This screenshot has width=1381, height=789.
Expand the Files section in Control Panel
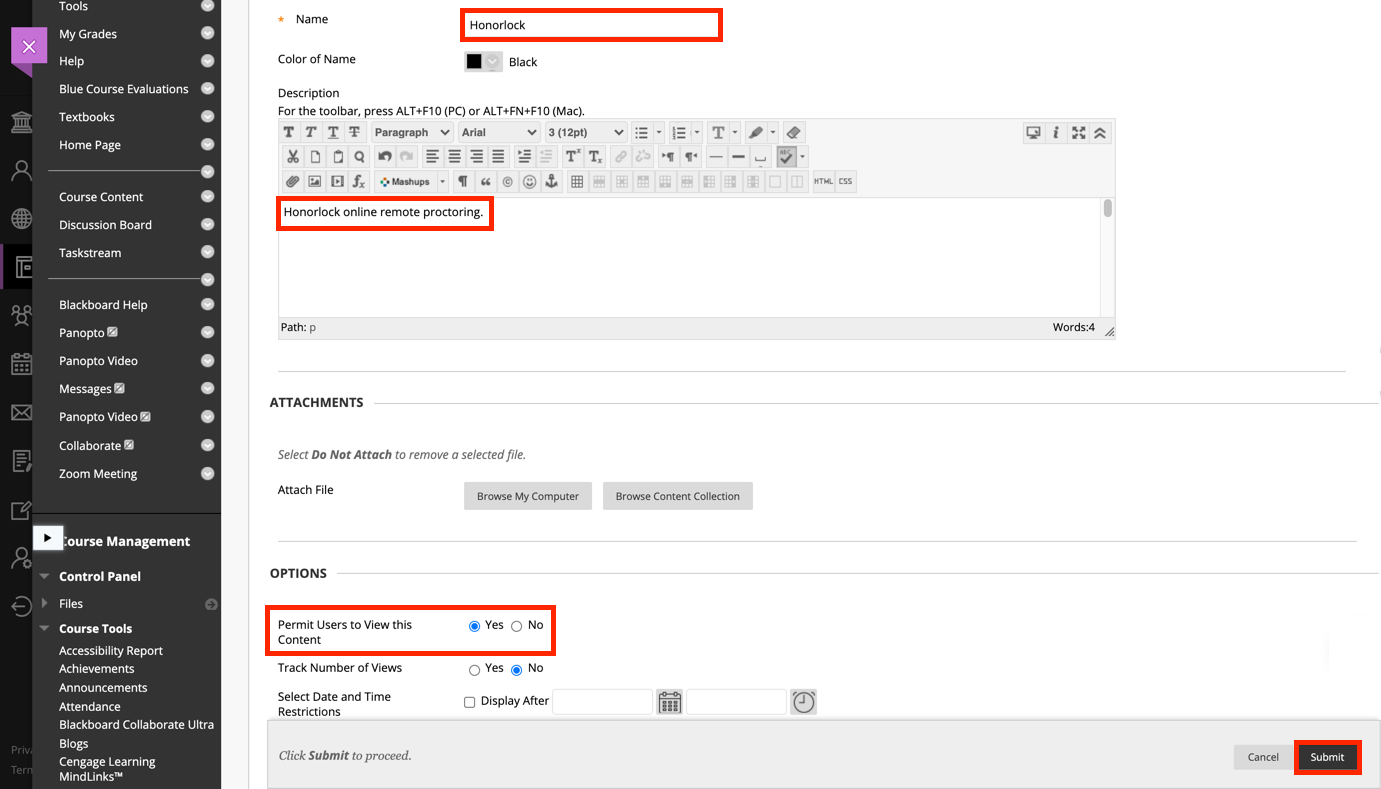pyautogui.click(x=45, y=604)
